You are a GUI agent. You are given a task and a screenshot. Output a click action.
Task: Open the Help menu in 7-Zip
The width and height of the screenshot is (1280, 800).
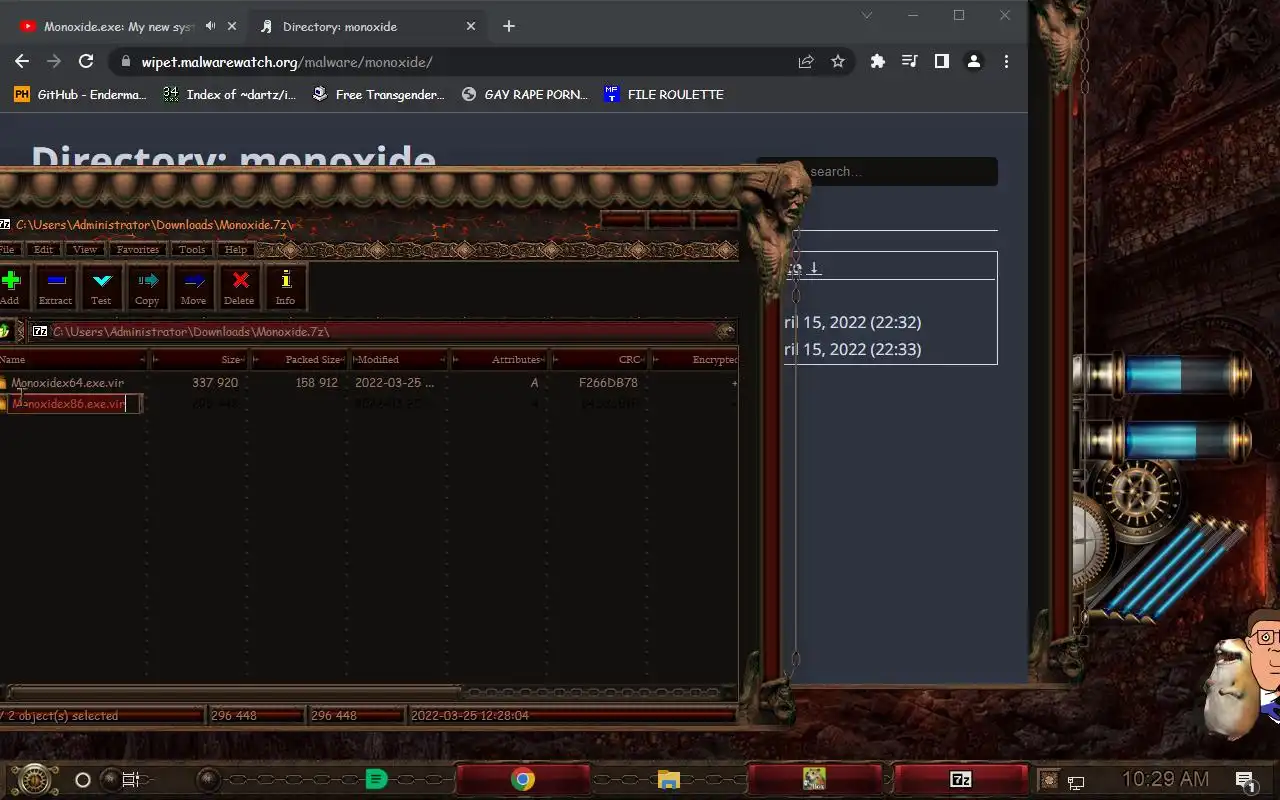[x=236, y=249]
